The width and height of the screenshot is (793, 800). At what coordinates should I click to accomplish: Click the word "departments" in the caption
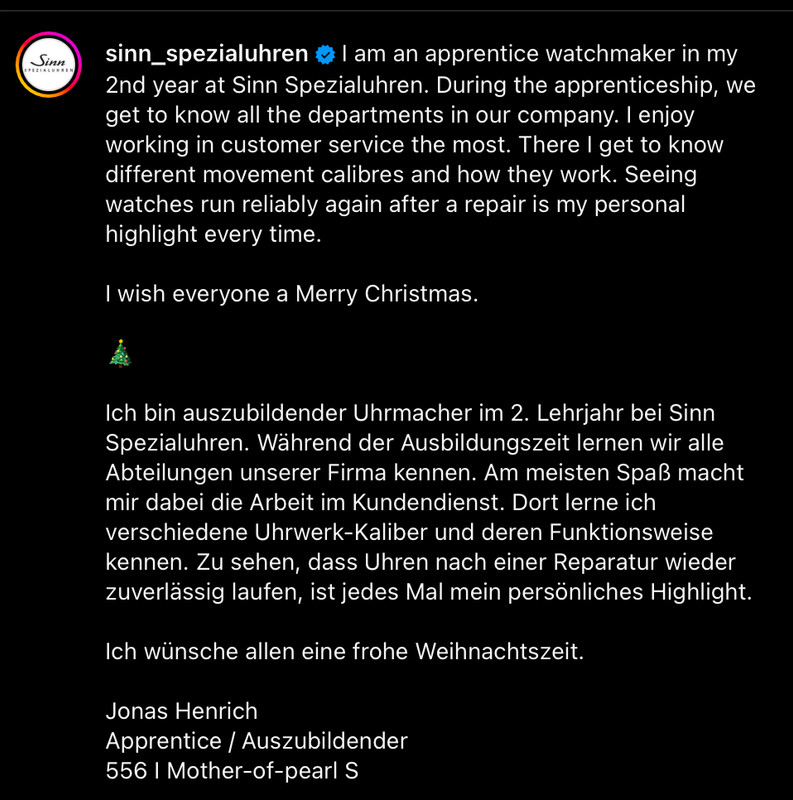376,115
